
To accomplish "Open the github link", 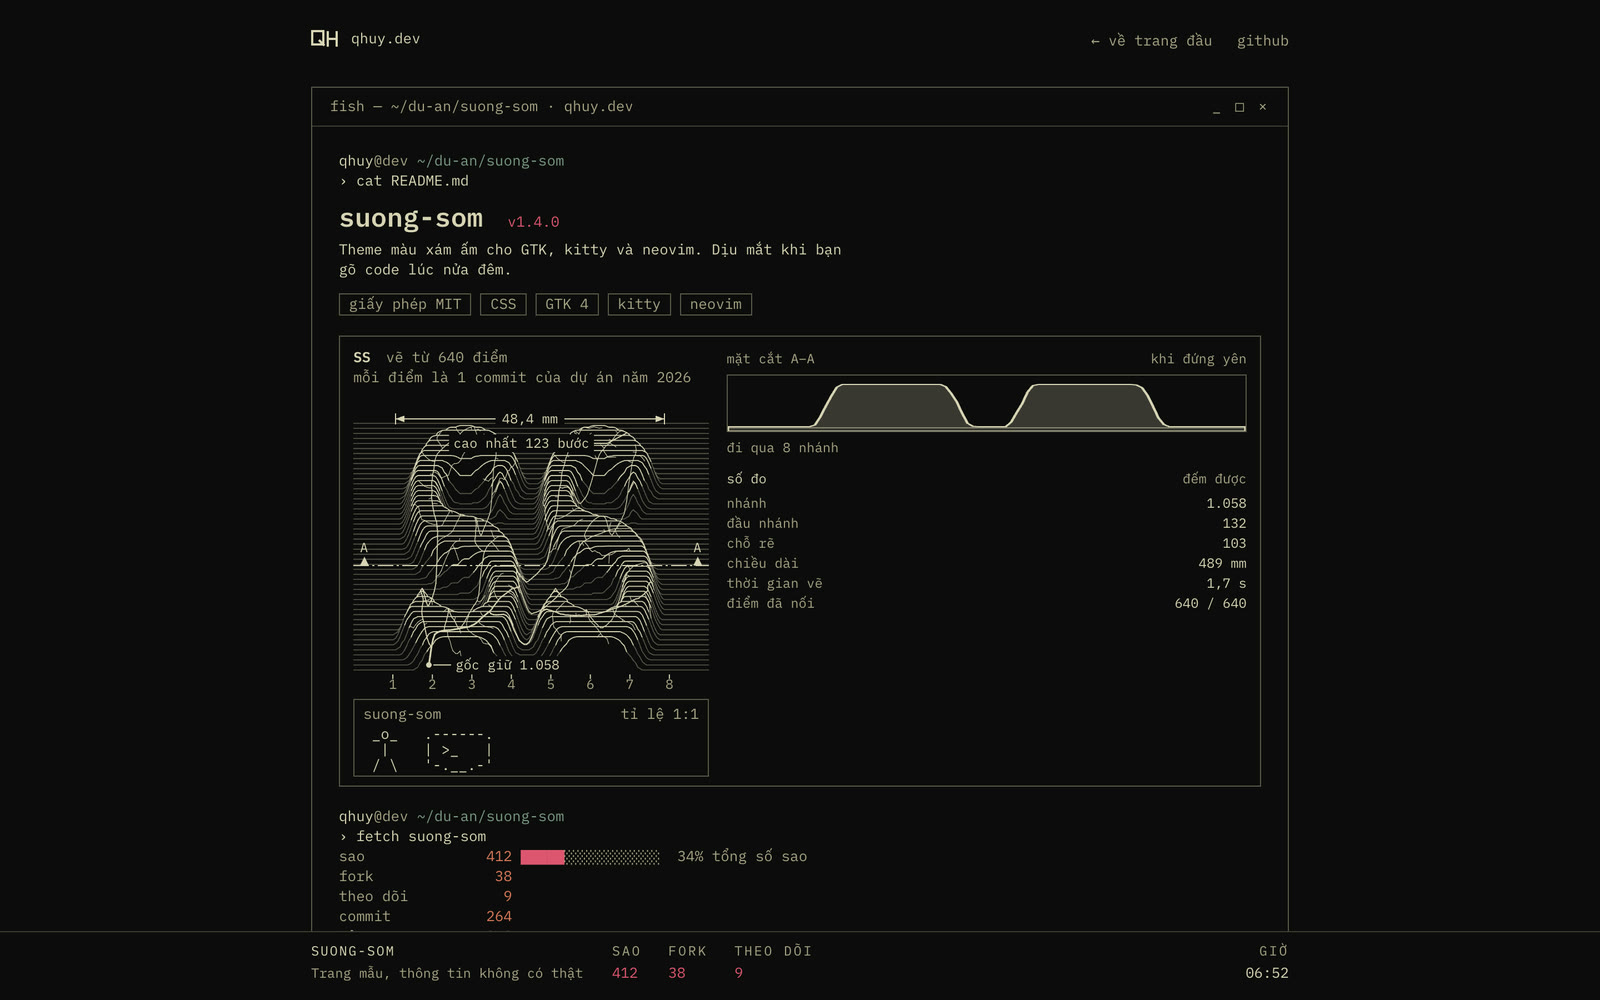I will tap(1262, 41).
